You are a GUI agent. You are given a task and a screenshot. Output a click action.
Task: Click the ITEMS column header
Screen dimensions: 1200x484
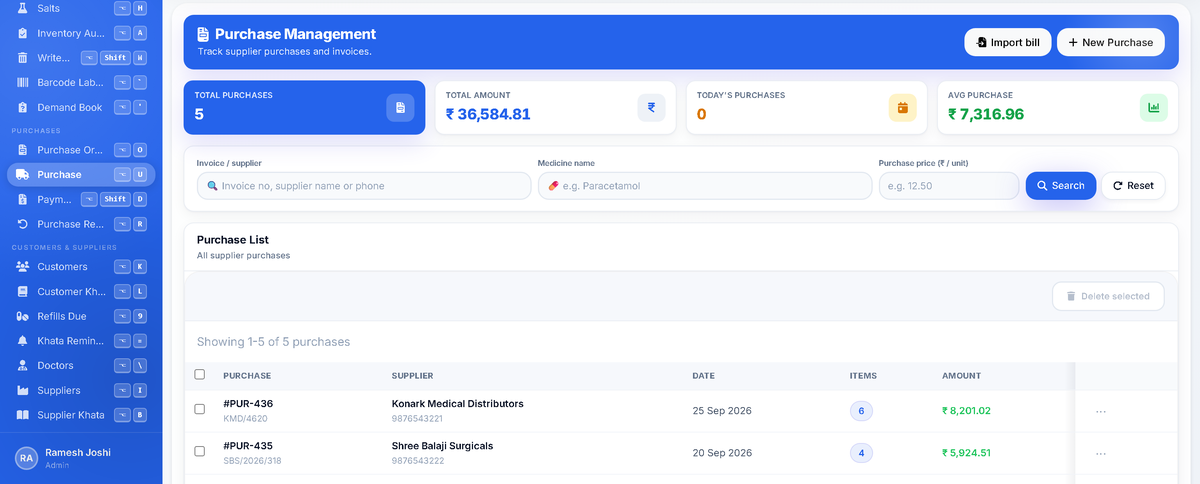point(863,376)
